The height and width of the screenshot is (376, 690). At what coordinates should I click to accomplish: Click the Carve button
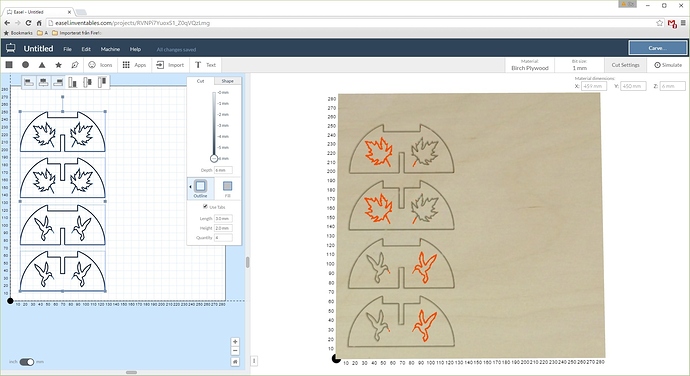pos(657,48)
